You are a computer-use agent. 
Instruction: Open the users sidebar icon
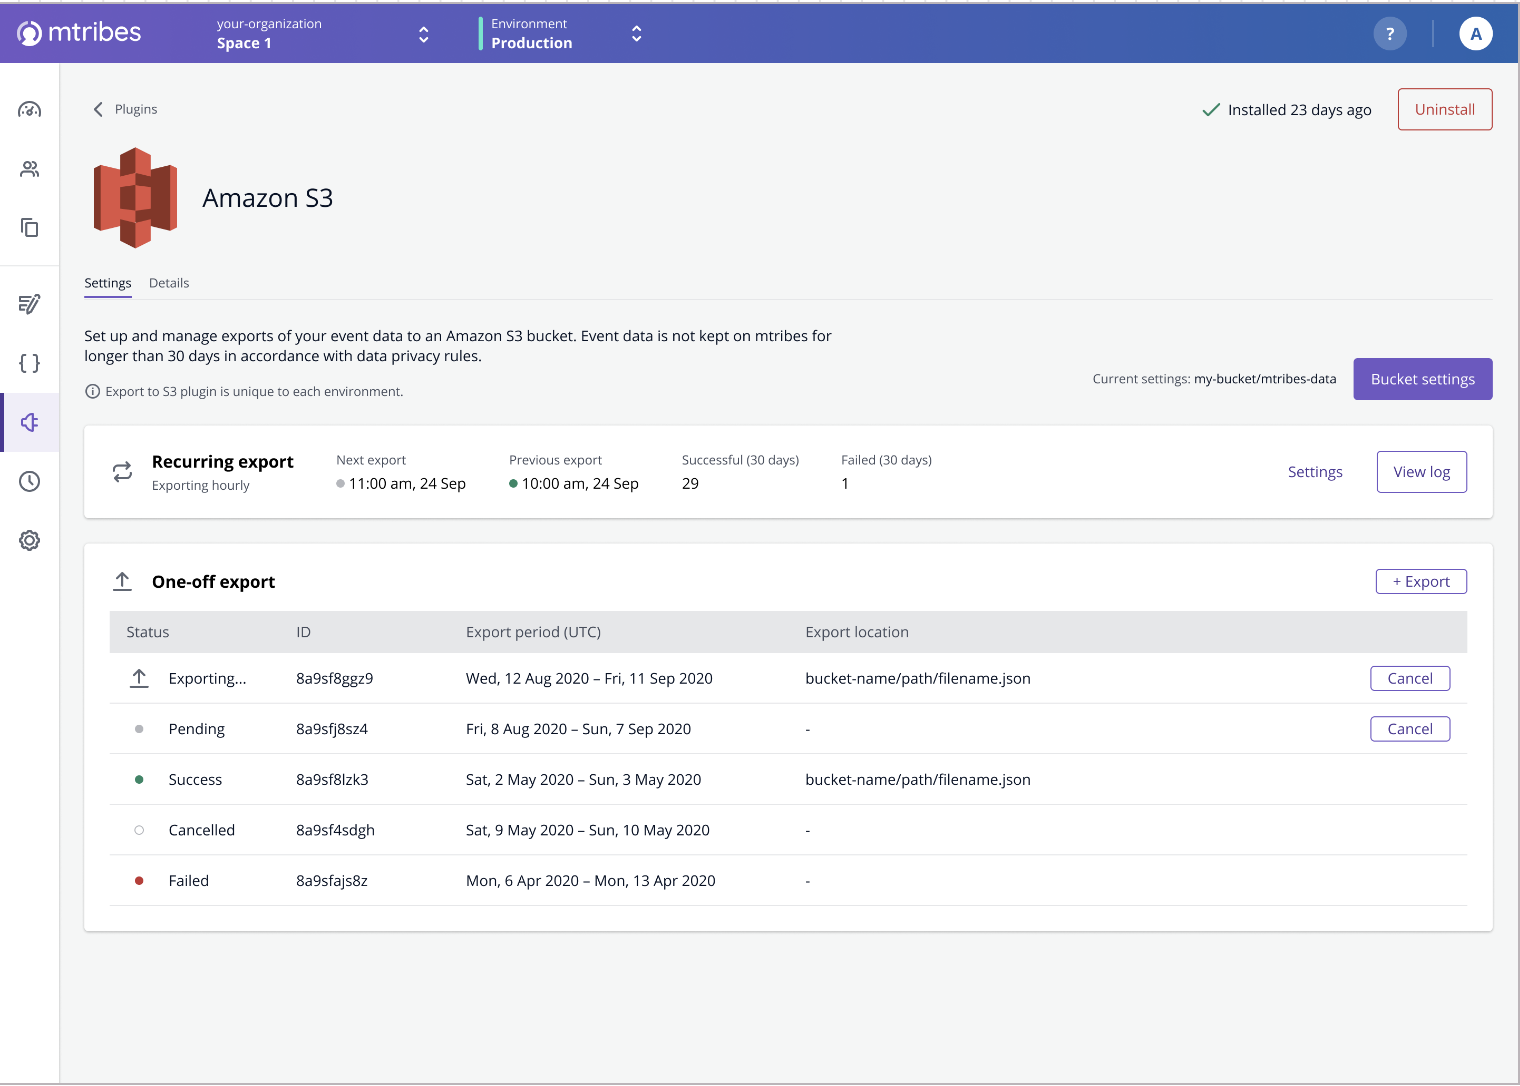coord(30,169)
